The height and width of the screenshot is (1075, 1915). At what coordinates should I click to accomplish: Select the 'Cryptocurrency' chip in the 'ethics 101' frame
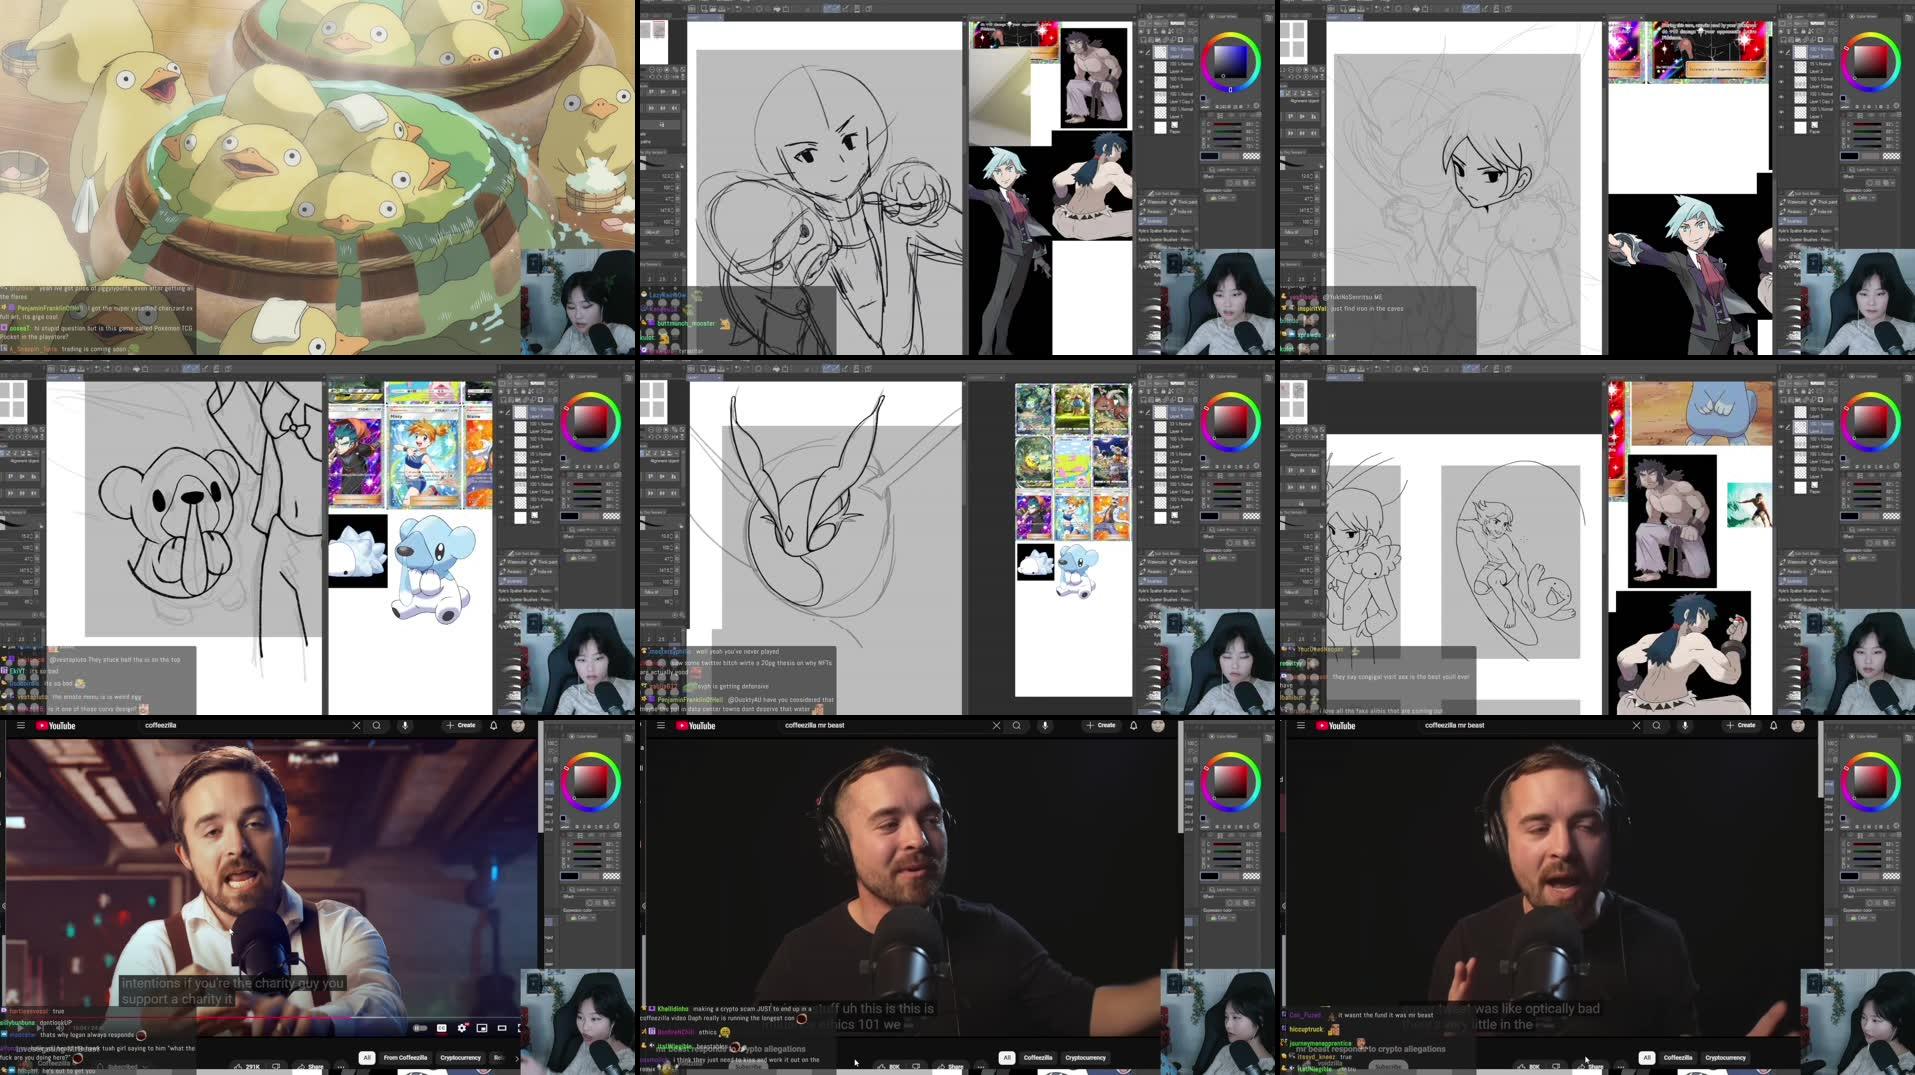tap(1086, 1058)
